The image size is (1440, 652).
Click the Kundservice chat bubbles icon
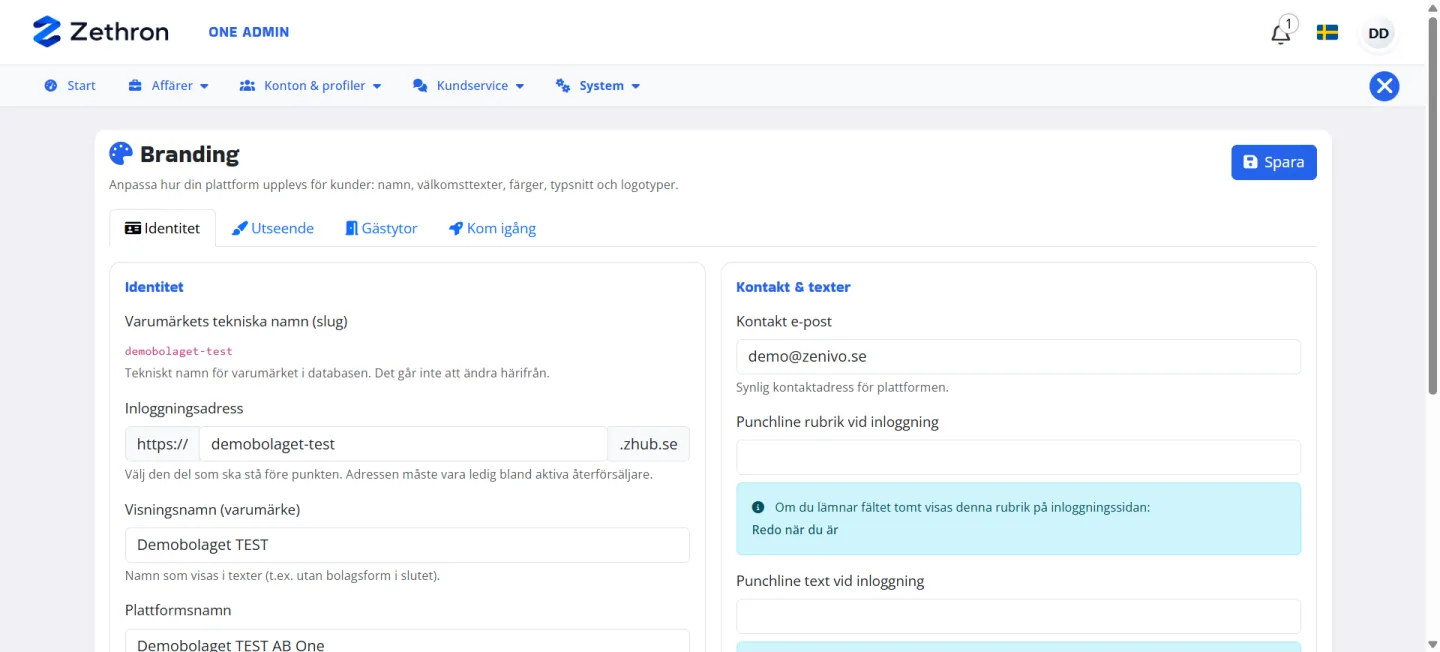(420, 86)
